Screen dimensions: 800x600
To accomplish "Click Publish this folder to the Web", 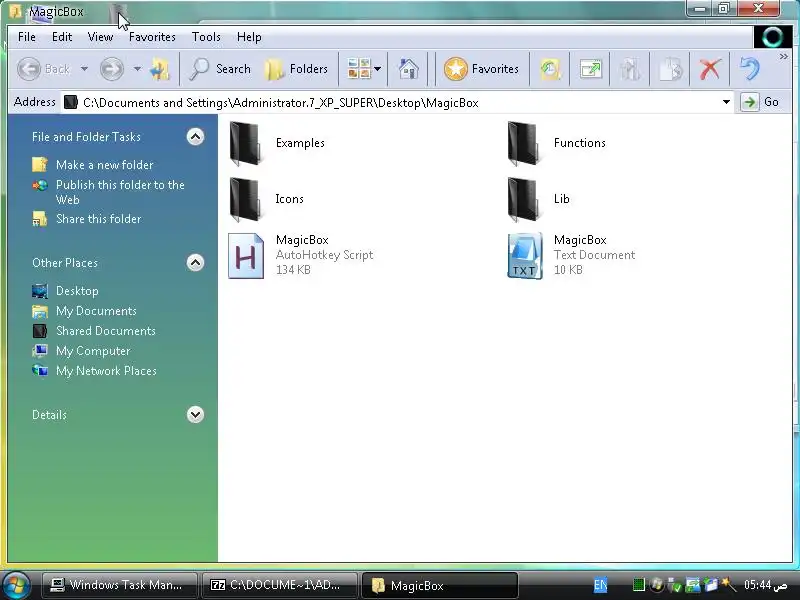I will [120, 192].
